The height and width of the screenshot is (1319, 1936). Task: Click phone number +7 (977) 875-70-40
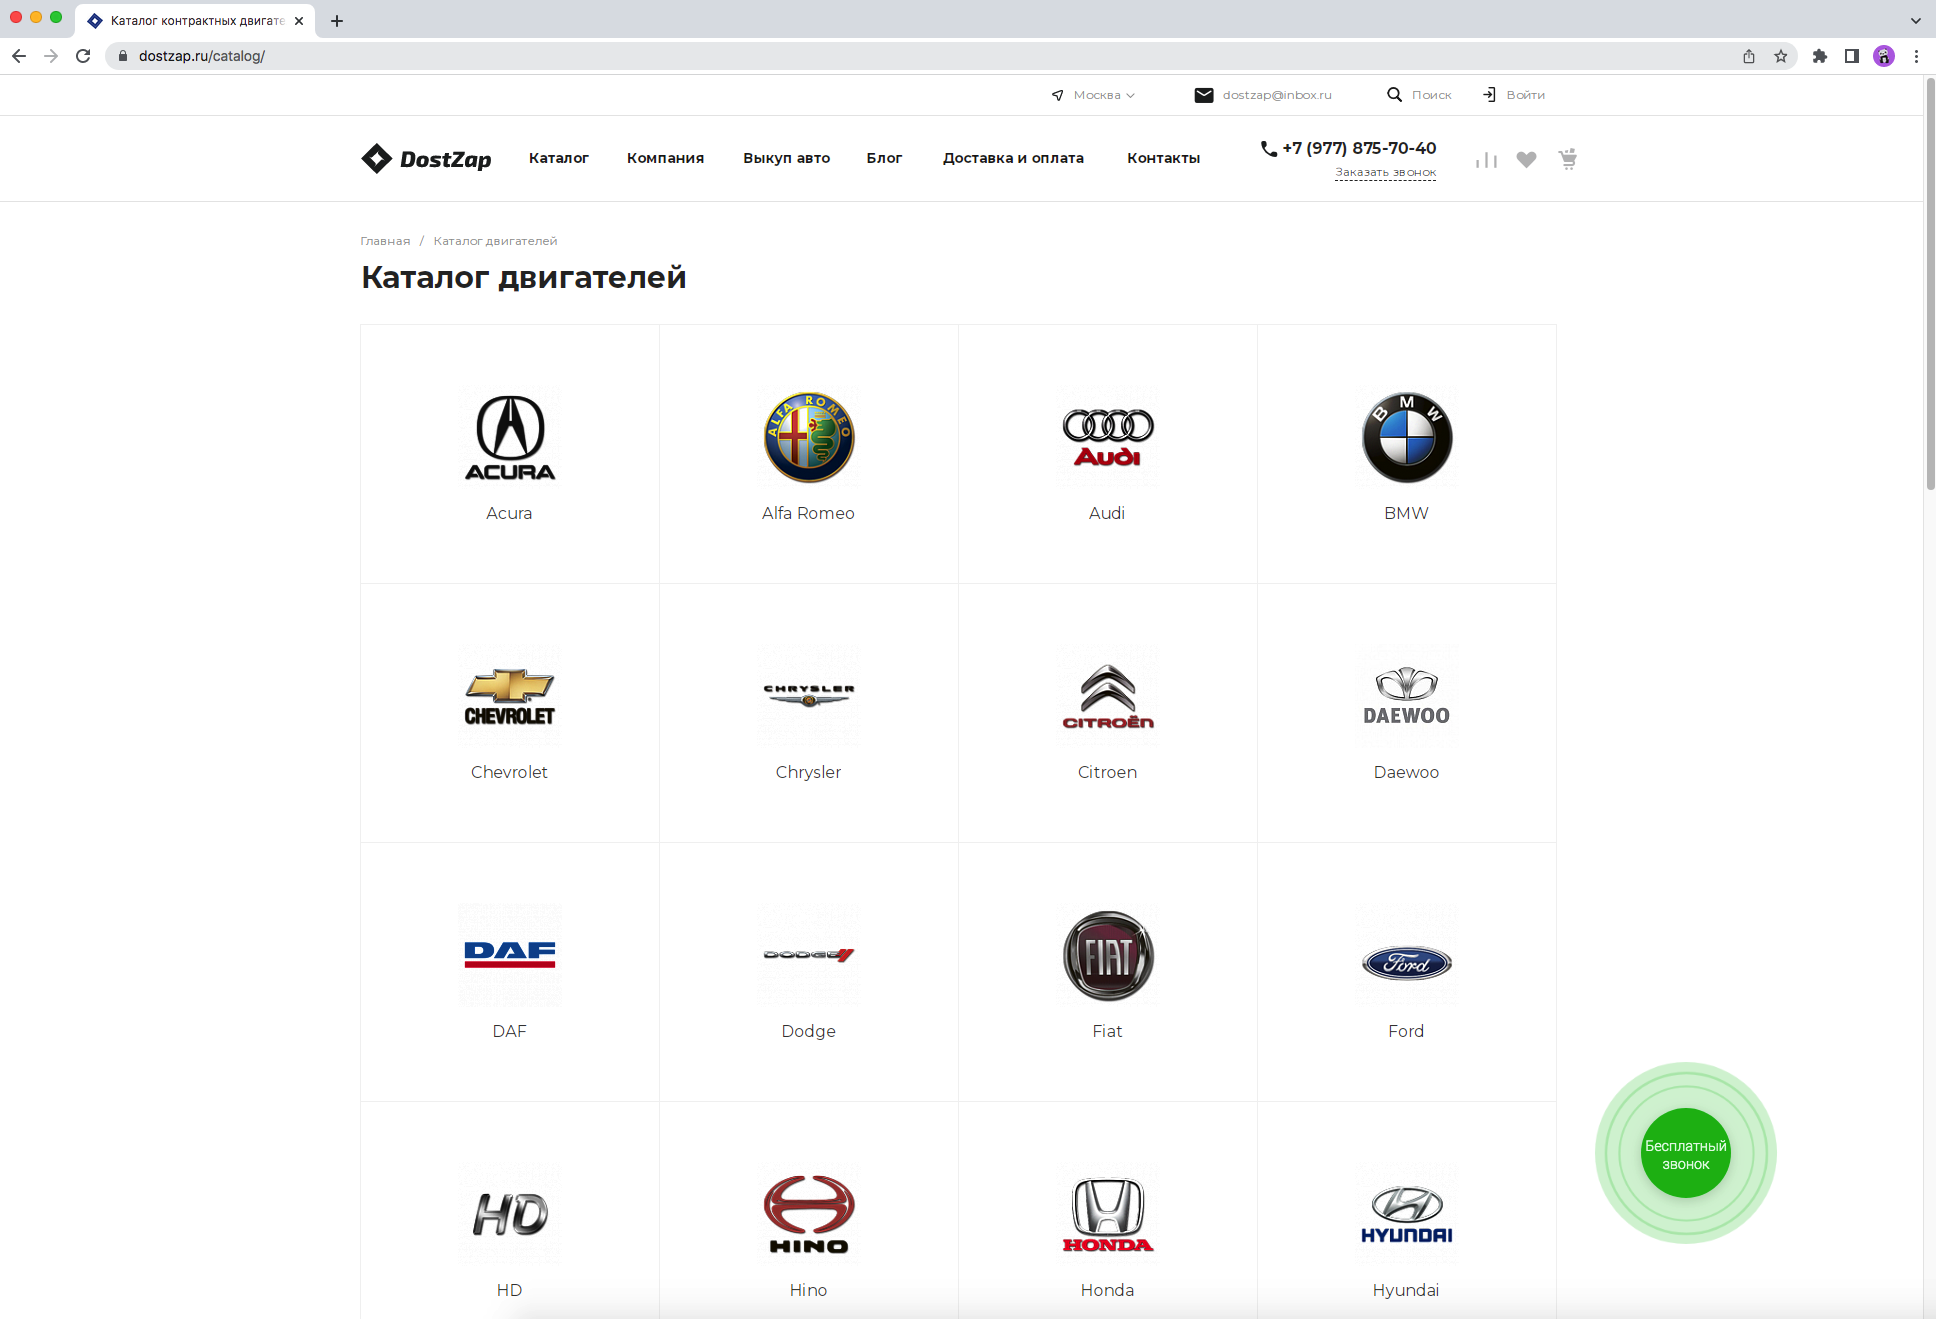pyautogui.click(x=1359, y=148)
